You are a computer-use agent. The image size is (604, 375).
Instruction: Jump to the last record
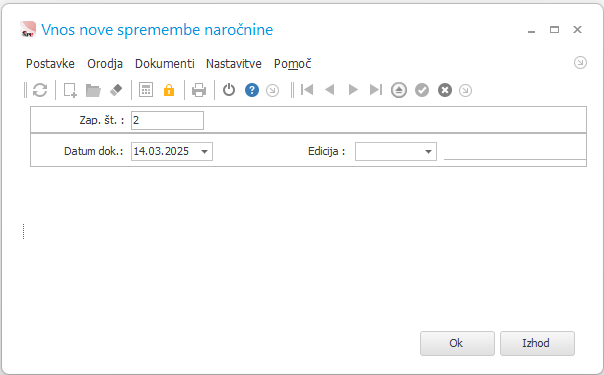pos(376,90)
